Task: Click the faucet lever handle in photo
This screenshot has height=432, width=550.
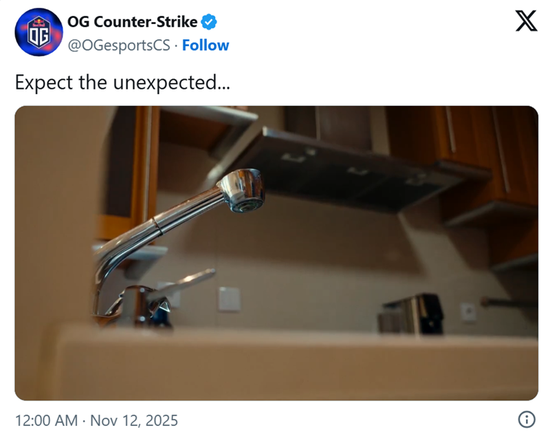Action: [183, 281]
